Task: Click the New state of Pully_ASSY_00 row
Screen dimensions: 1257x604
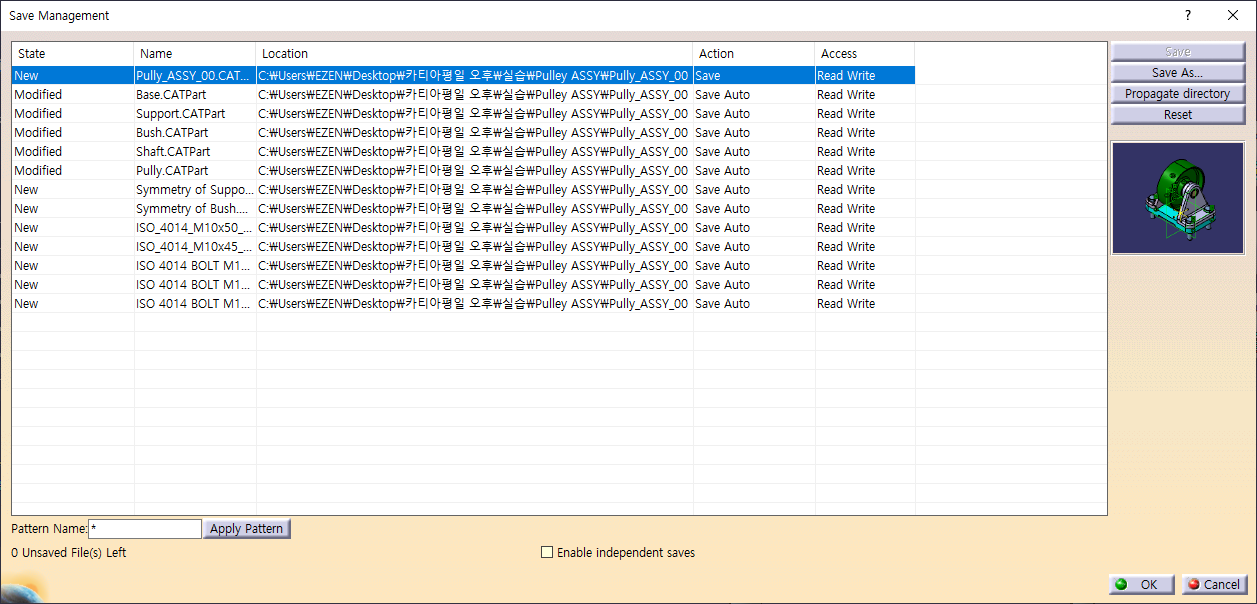Action: coord(26,75)
